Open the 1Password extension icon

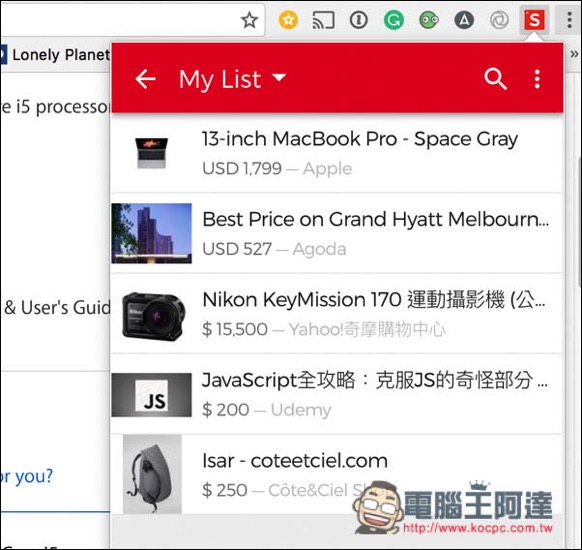tap(359, 20)
